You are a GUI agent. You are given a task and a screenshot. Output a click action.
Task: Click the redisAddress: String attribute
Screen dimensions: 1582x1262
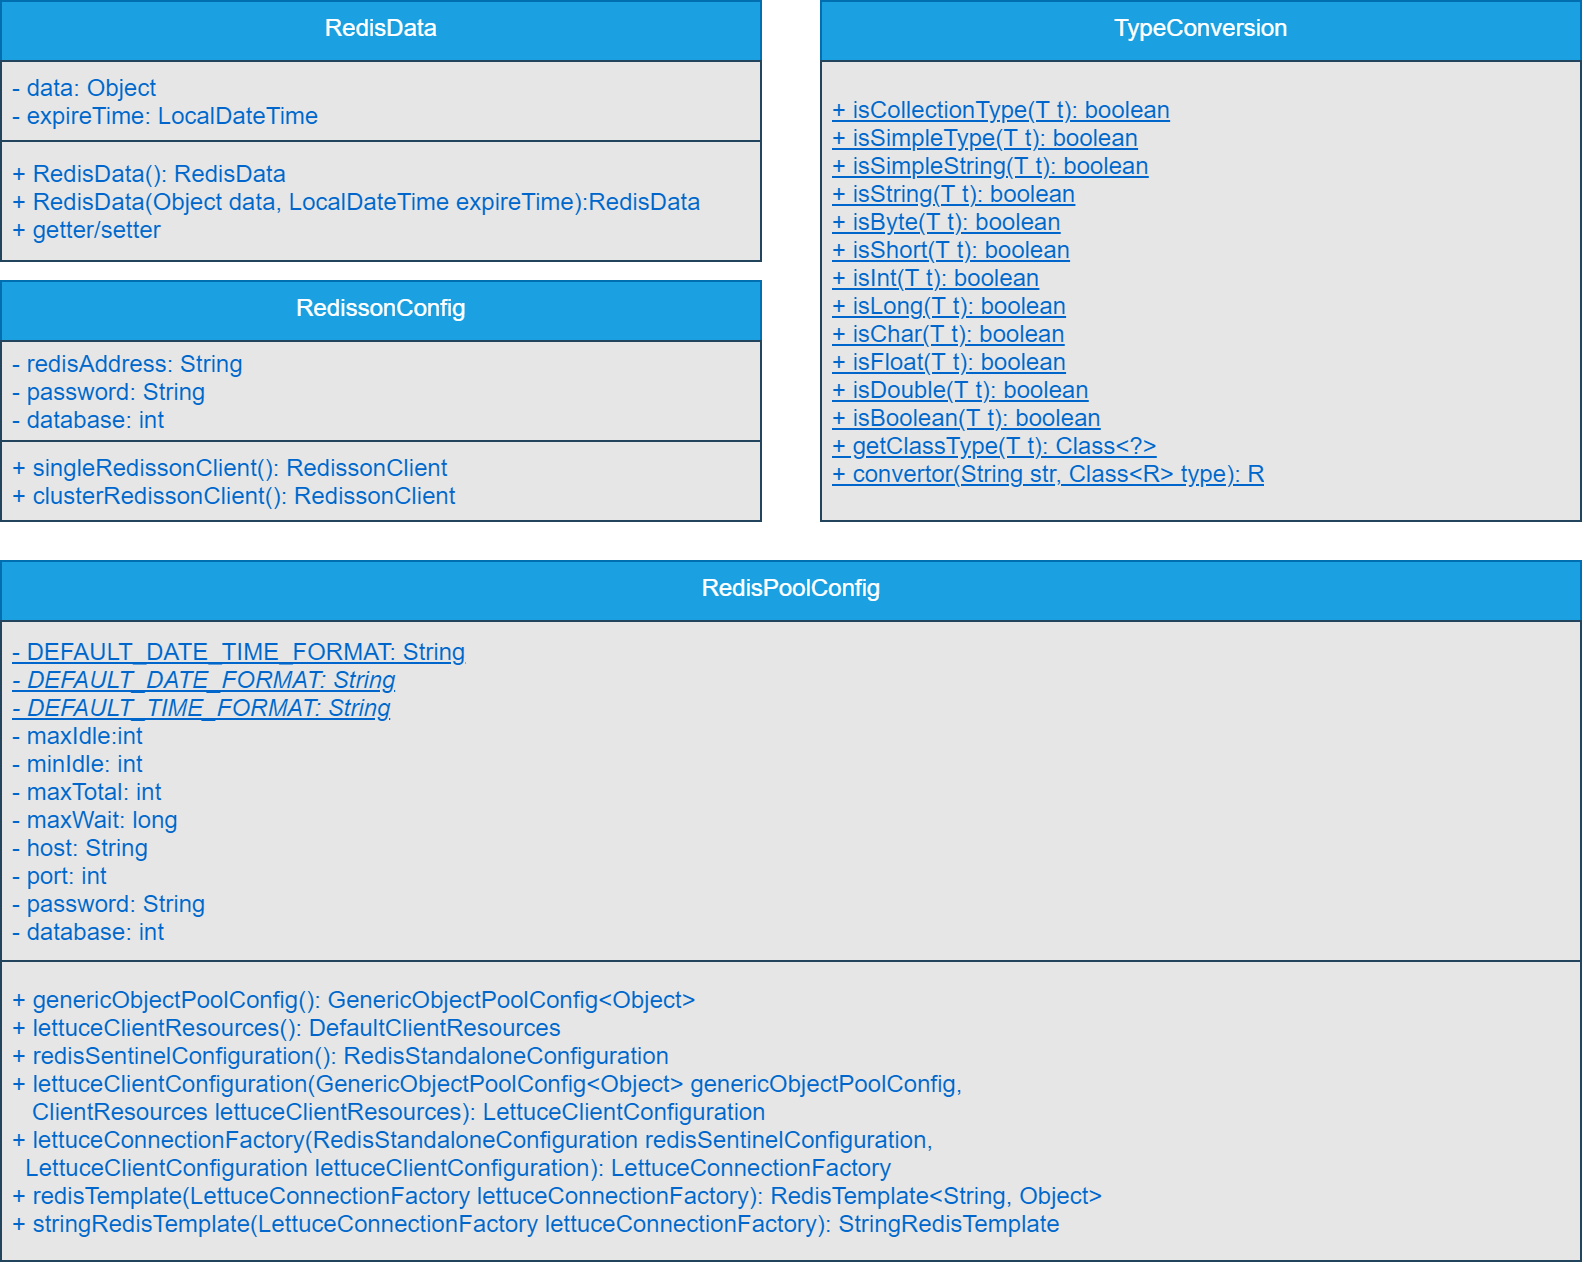(x=127, y=365)
